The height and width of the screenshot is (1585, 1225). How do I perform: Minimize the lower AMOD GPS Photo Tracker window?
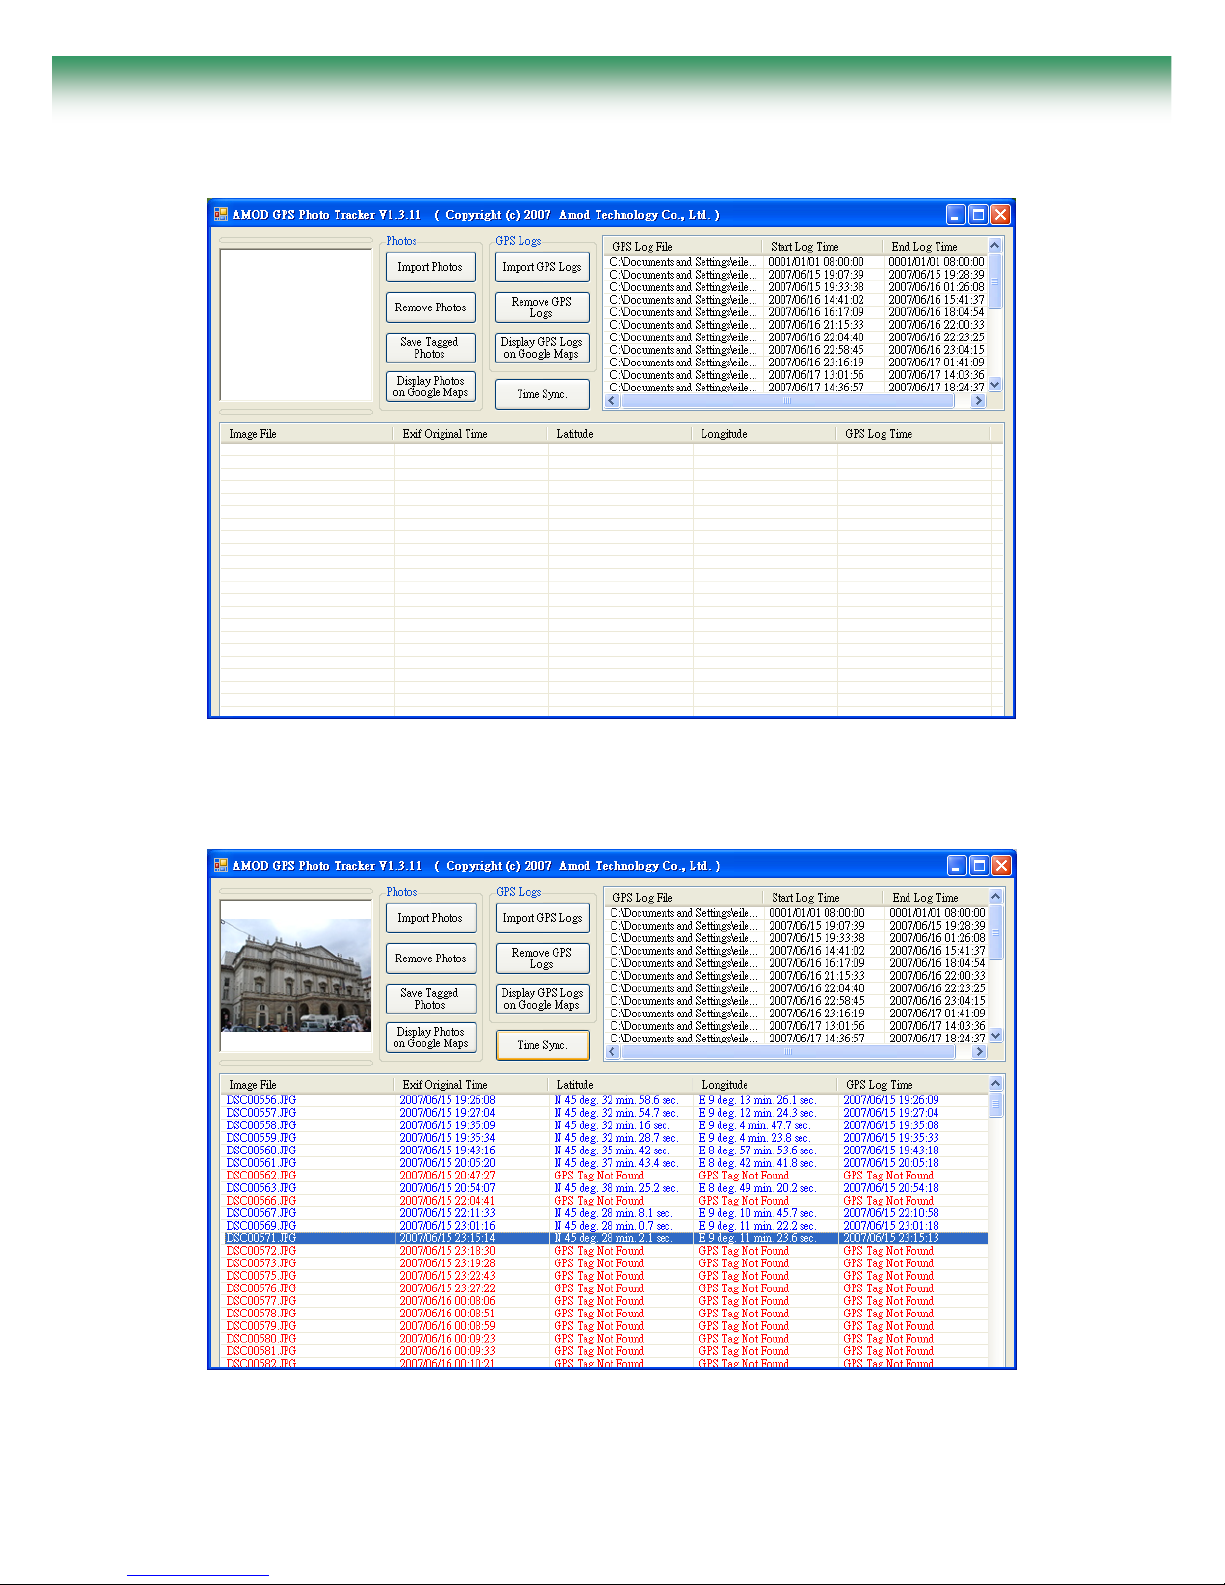click(x=957, y=865)
